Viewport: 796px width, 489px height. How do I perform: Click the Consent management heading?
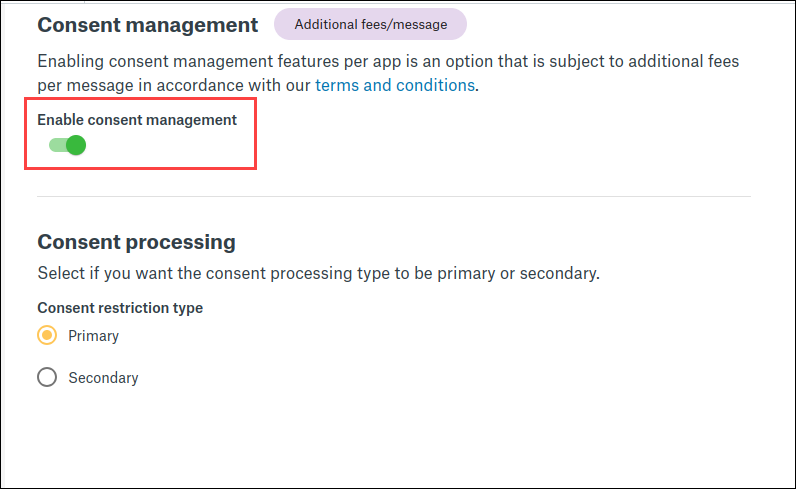point(147,24)
